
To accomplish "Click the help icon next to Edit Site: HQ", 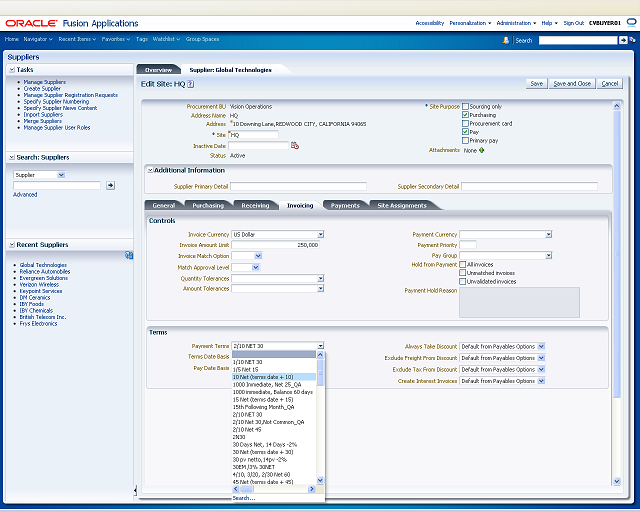I will click(x=191, y=84).
